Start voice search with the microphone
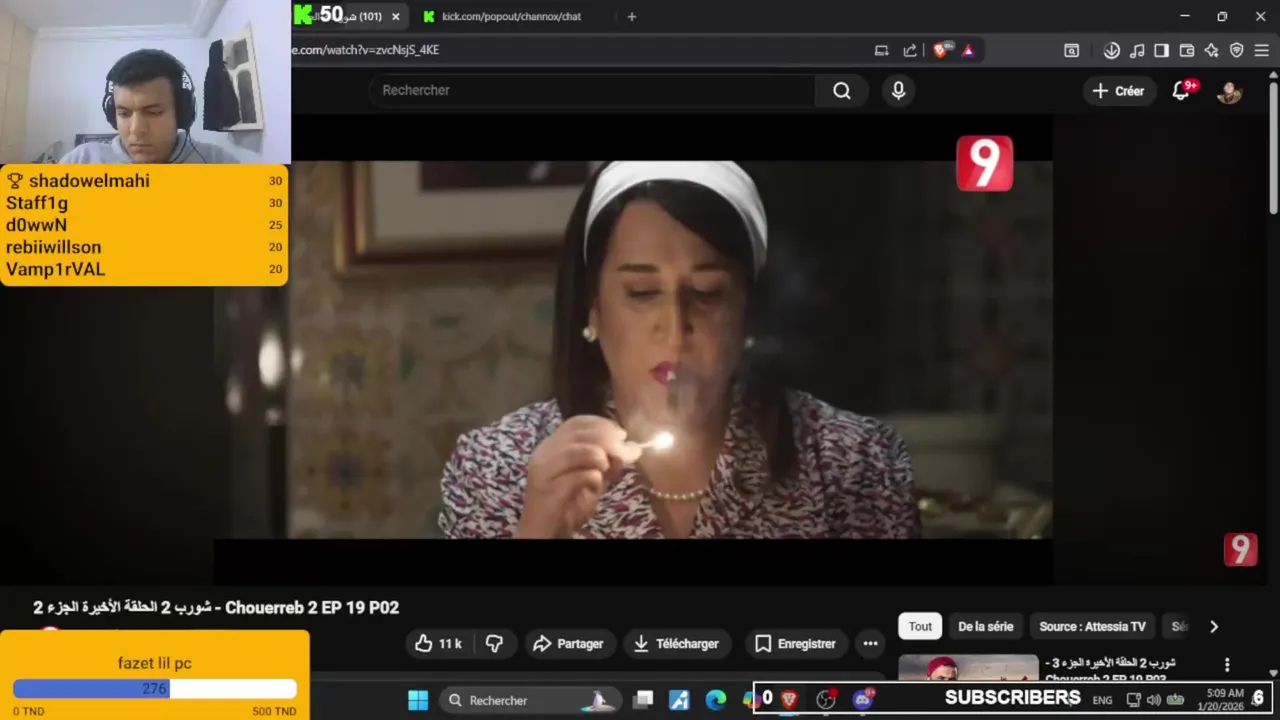Screen dimensions: 1280x720 pos(898,91)
